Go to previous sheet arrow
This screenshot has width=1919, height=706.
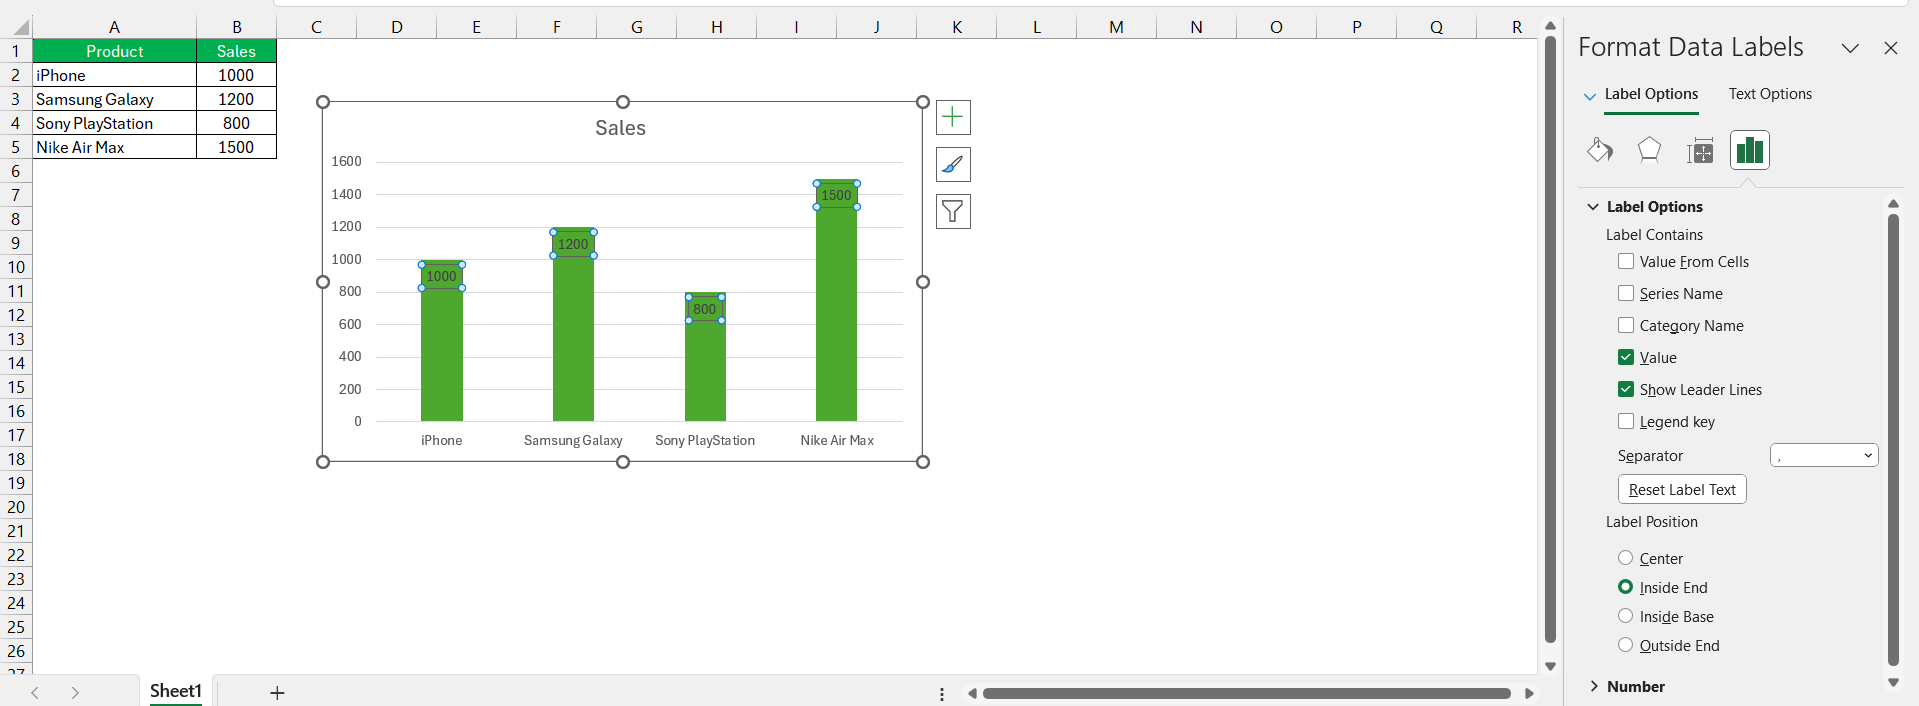click(x=35, y=692)
